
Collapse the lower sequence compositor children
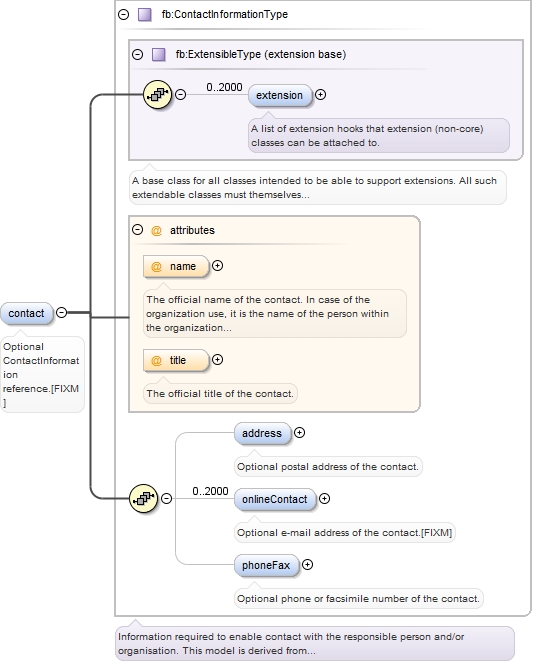coord(167,498)
